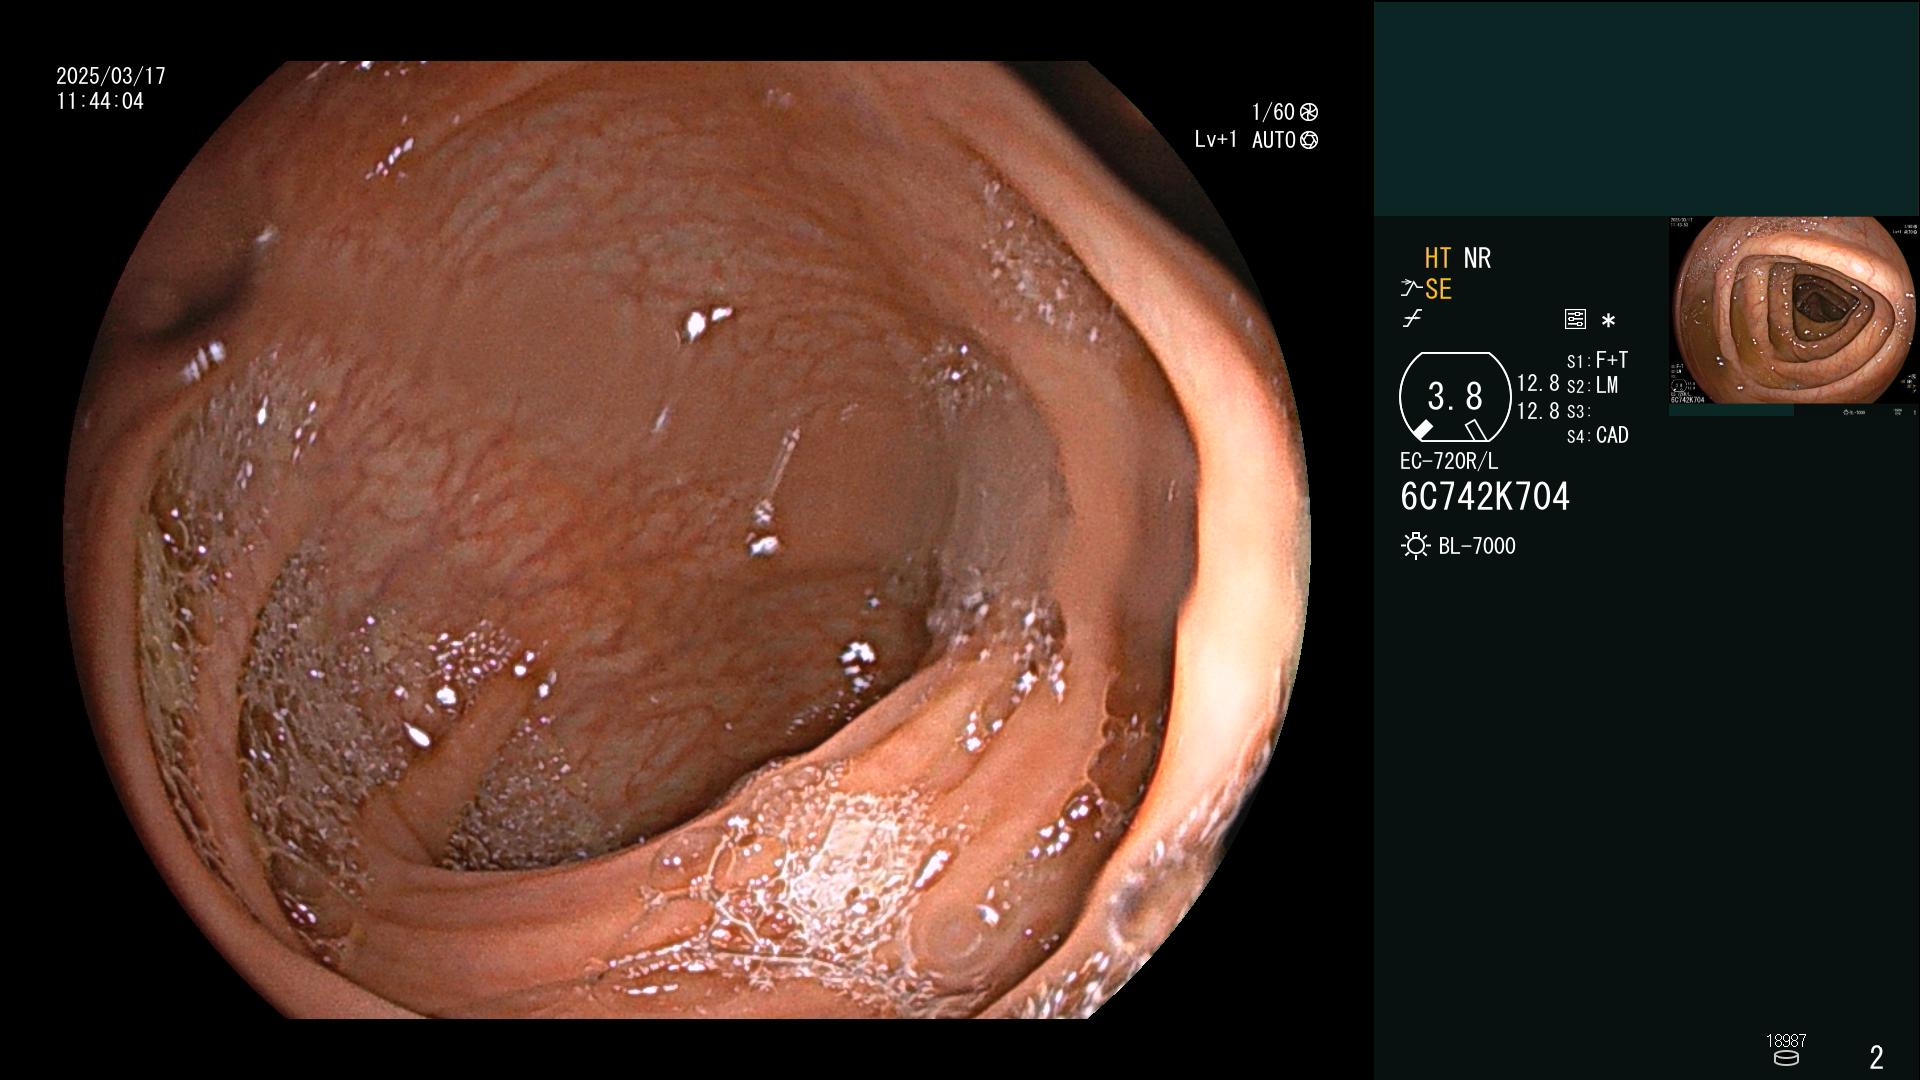This screenshot has width=1920, height=1080.
Task: Click the '1/60' shutter speed value
Action: (1273, 112)
